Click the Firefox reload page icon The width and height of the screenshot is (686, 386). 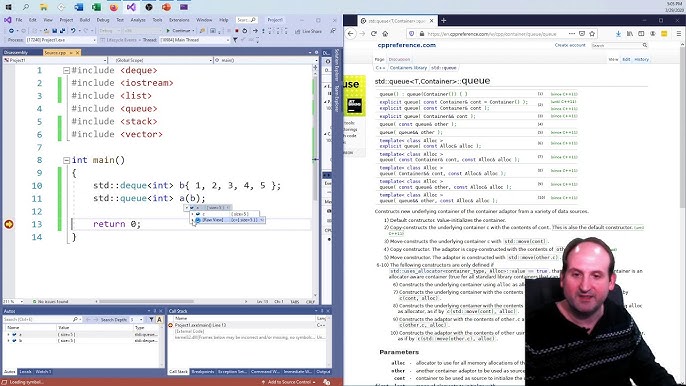(374, 34)
